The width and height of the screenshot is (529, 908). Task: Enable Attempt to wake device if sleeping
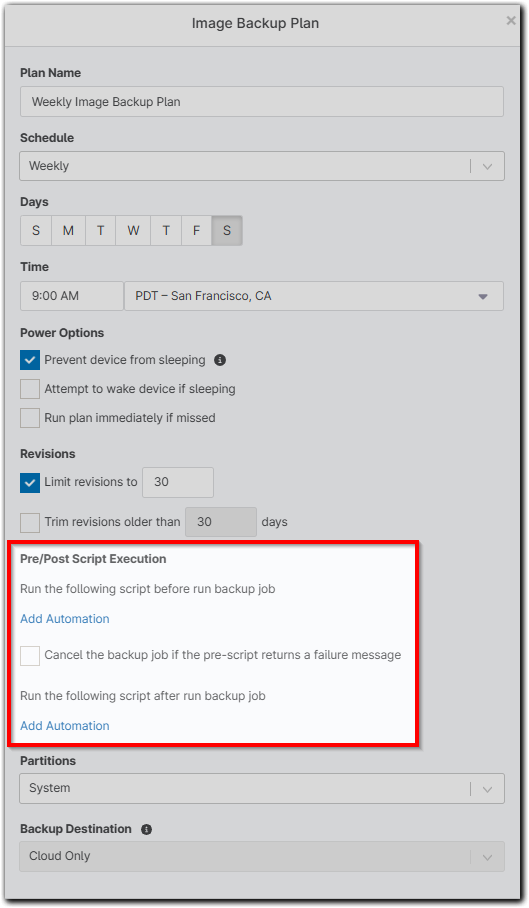coord(30,389)
